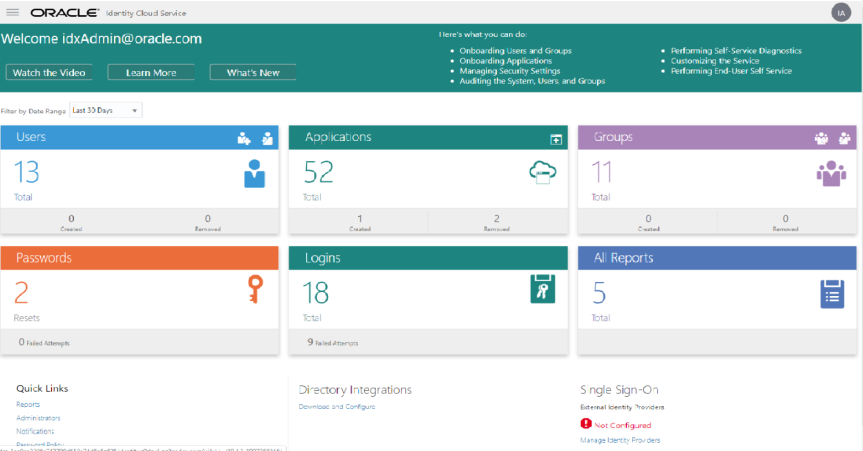Click the Oracle logo
Screen dimensions: 863x451
64,13
